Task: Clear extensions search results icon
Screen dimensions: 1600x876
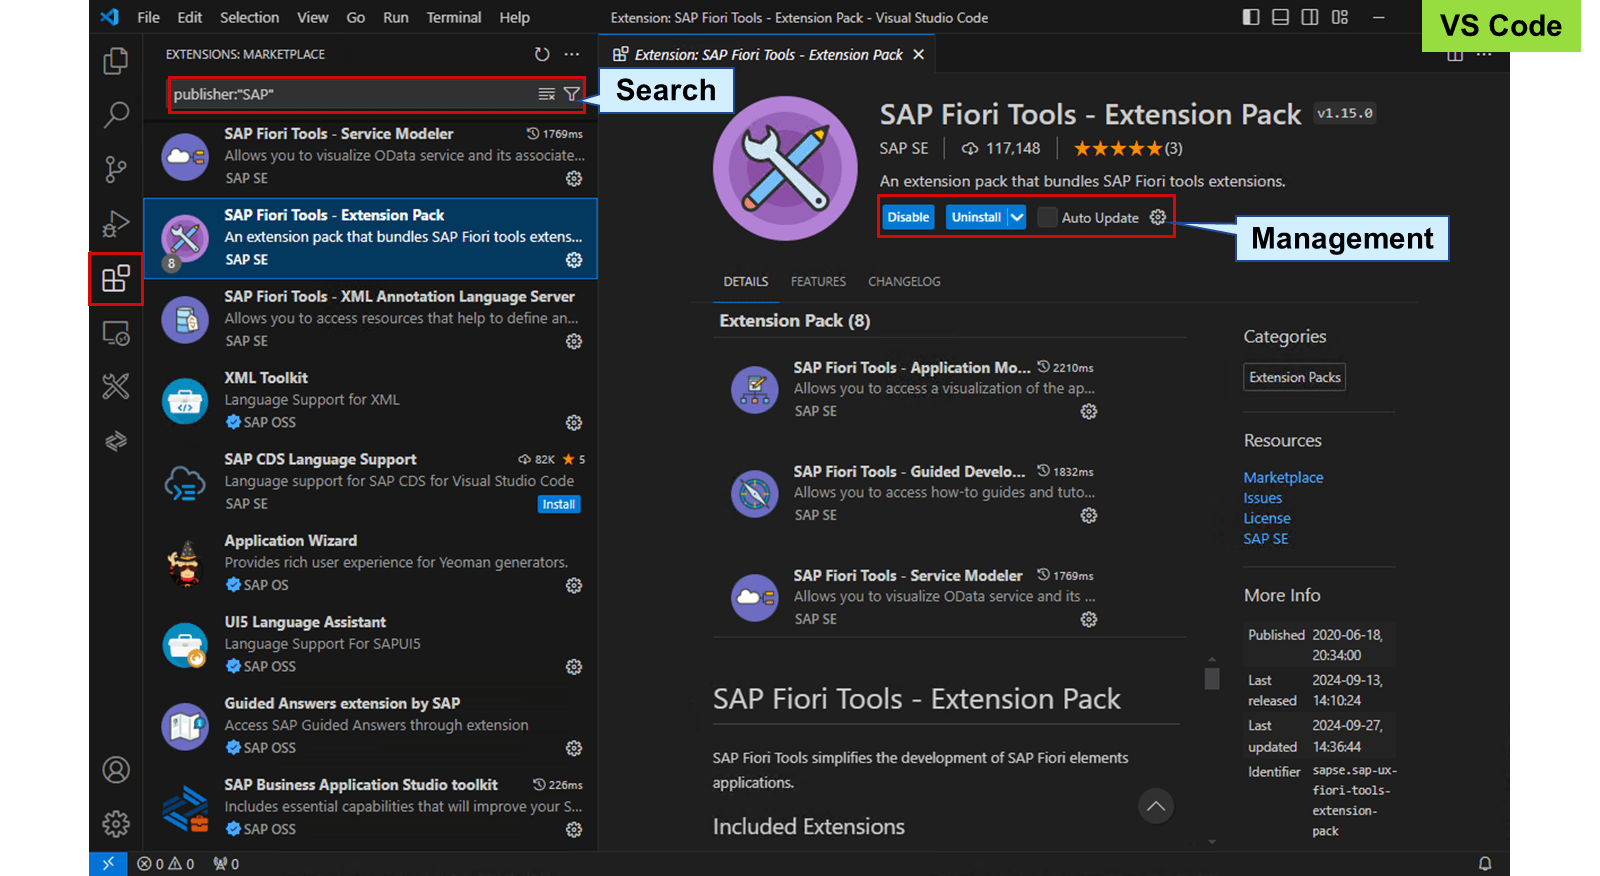Action: point(546,94)
